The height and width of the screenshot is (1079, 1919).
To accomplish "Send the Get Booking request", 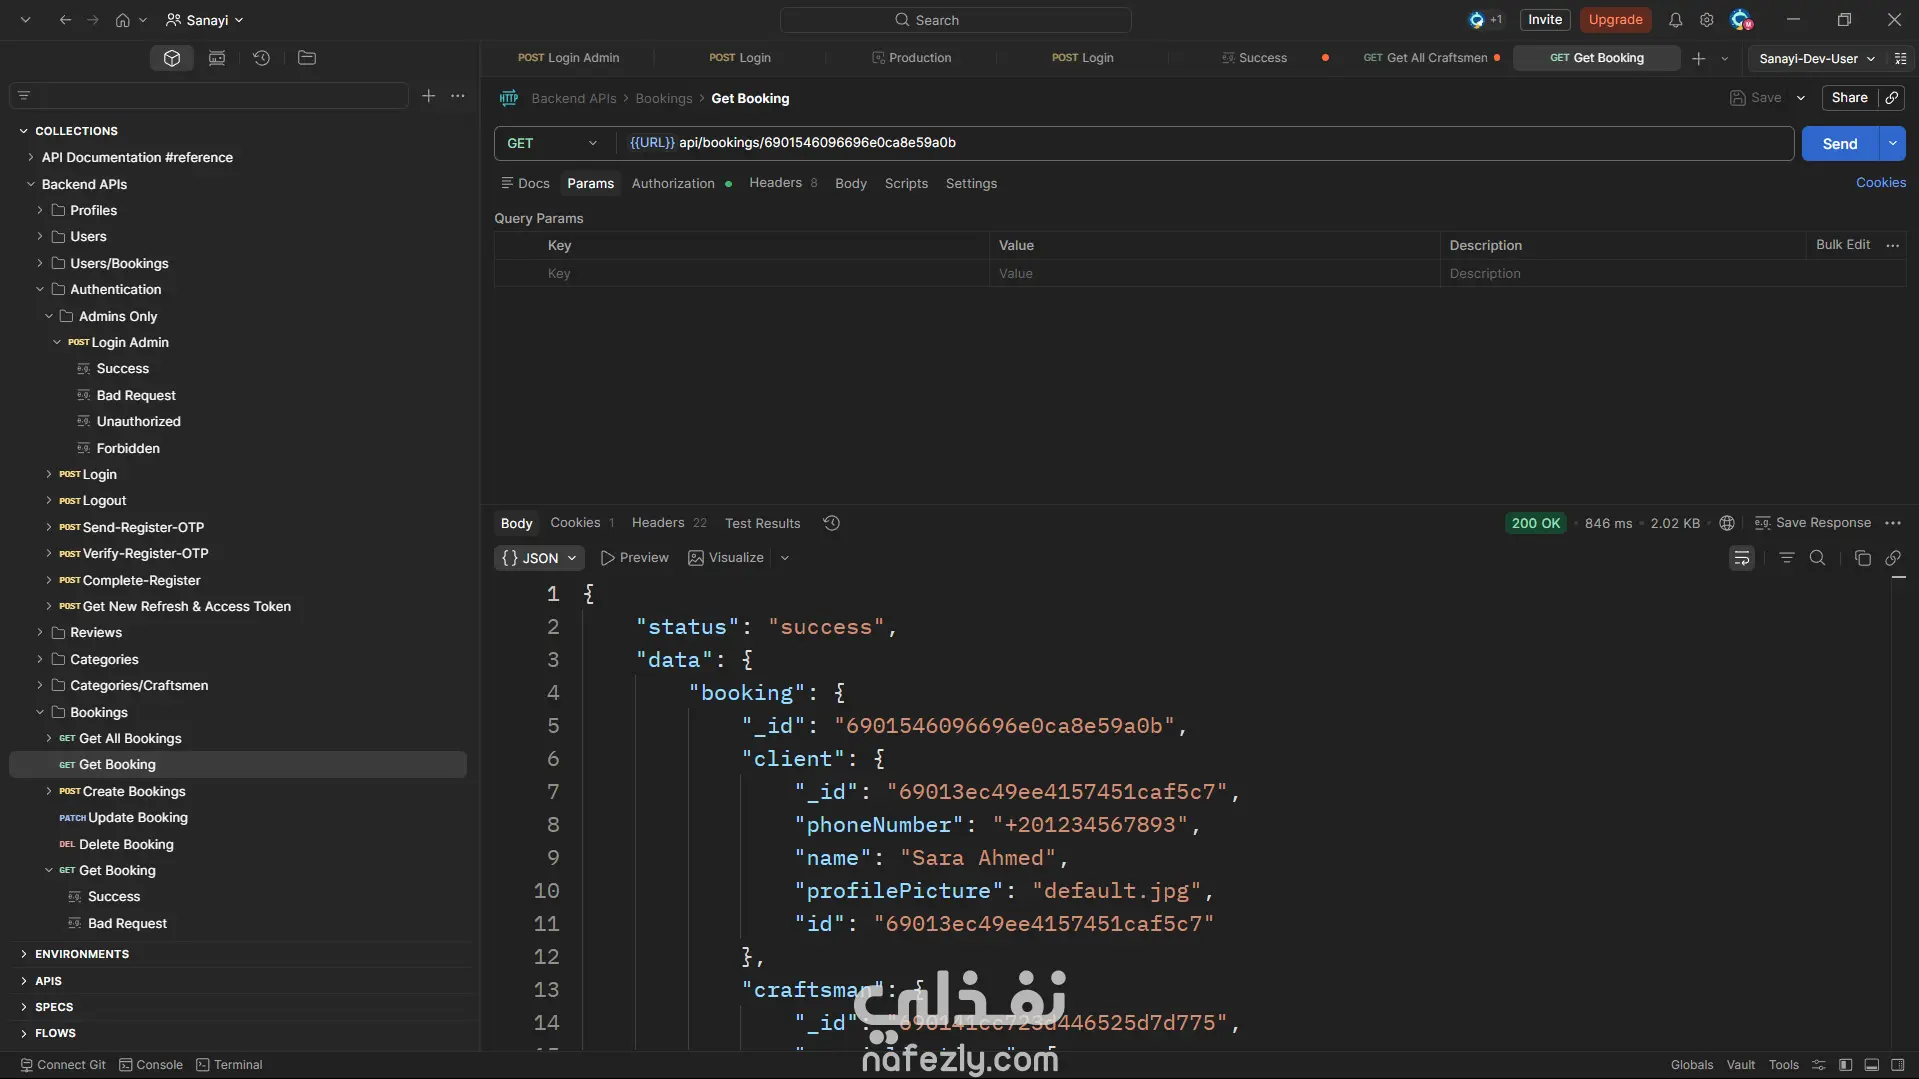I will 1840,143.
